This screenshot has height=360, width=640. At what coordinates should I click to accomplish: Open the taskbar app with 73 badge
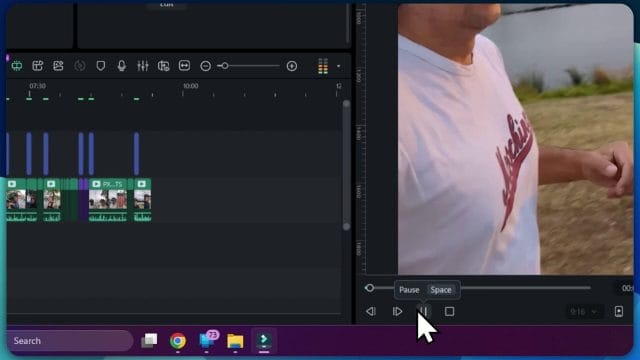[207, 340]
